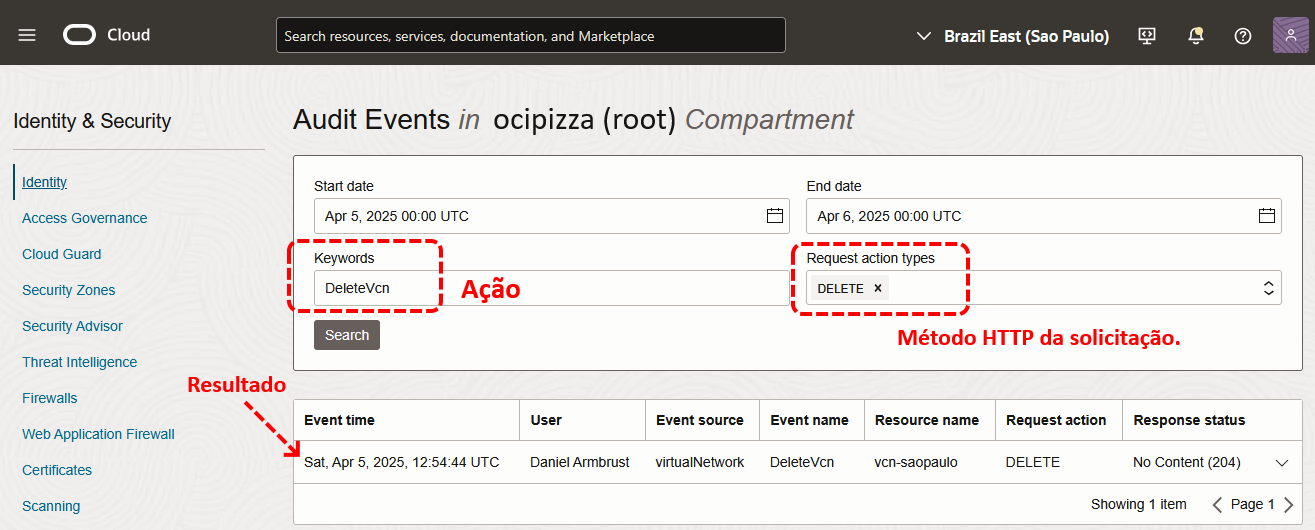Open Cloud Guard from the sidebar
Viewport: 1315px width, 530px height.
62,254
